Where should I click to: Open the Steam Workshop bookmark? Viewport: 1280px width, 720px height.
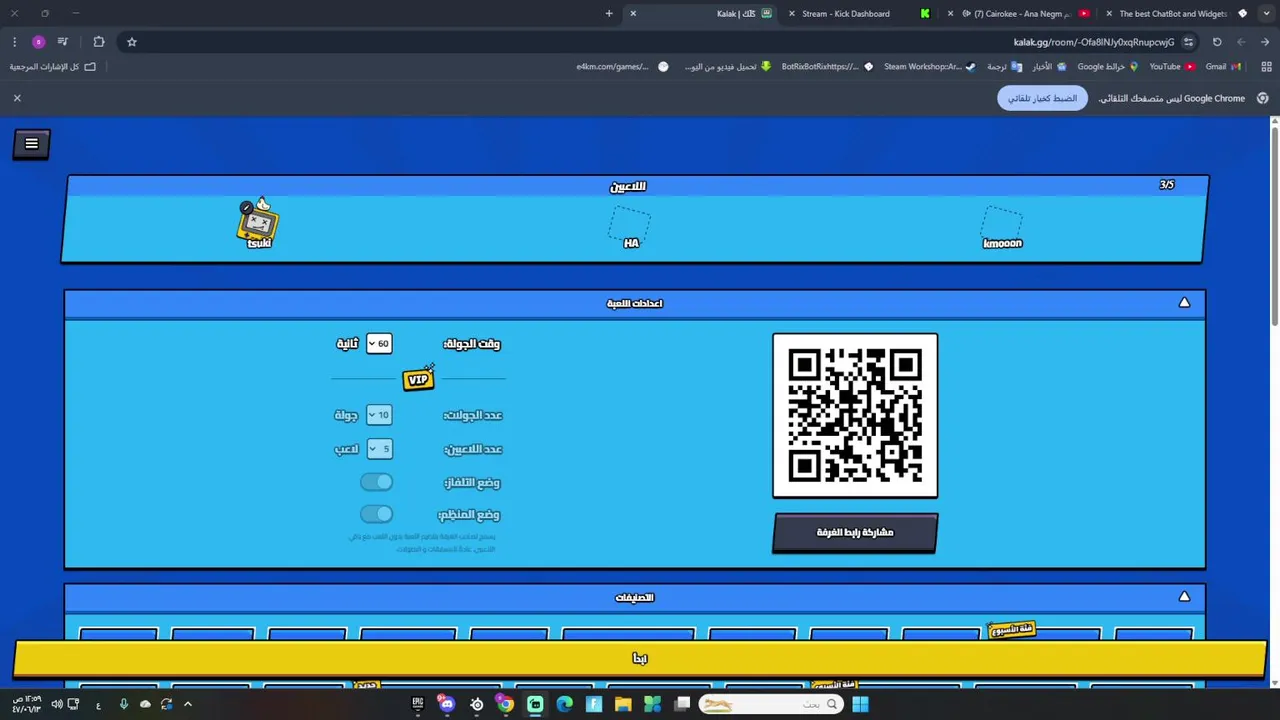tap(930, 67)
